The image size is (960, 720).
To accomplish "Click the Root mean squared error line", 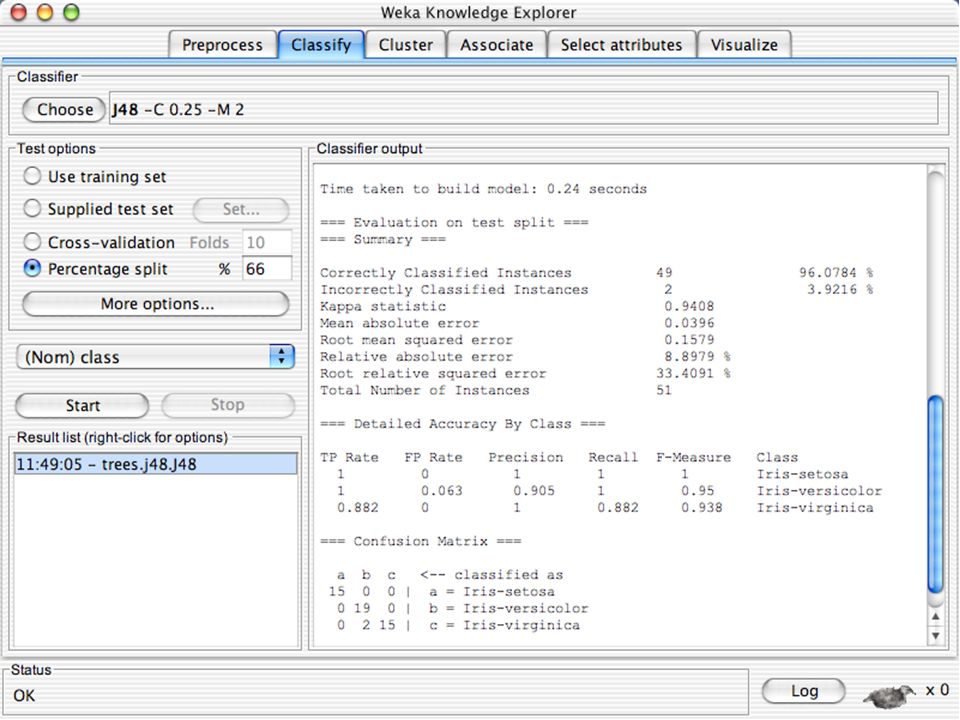I will 517,340.
